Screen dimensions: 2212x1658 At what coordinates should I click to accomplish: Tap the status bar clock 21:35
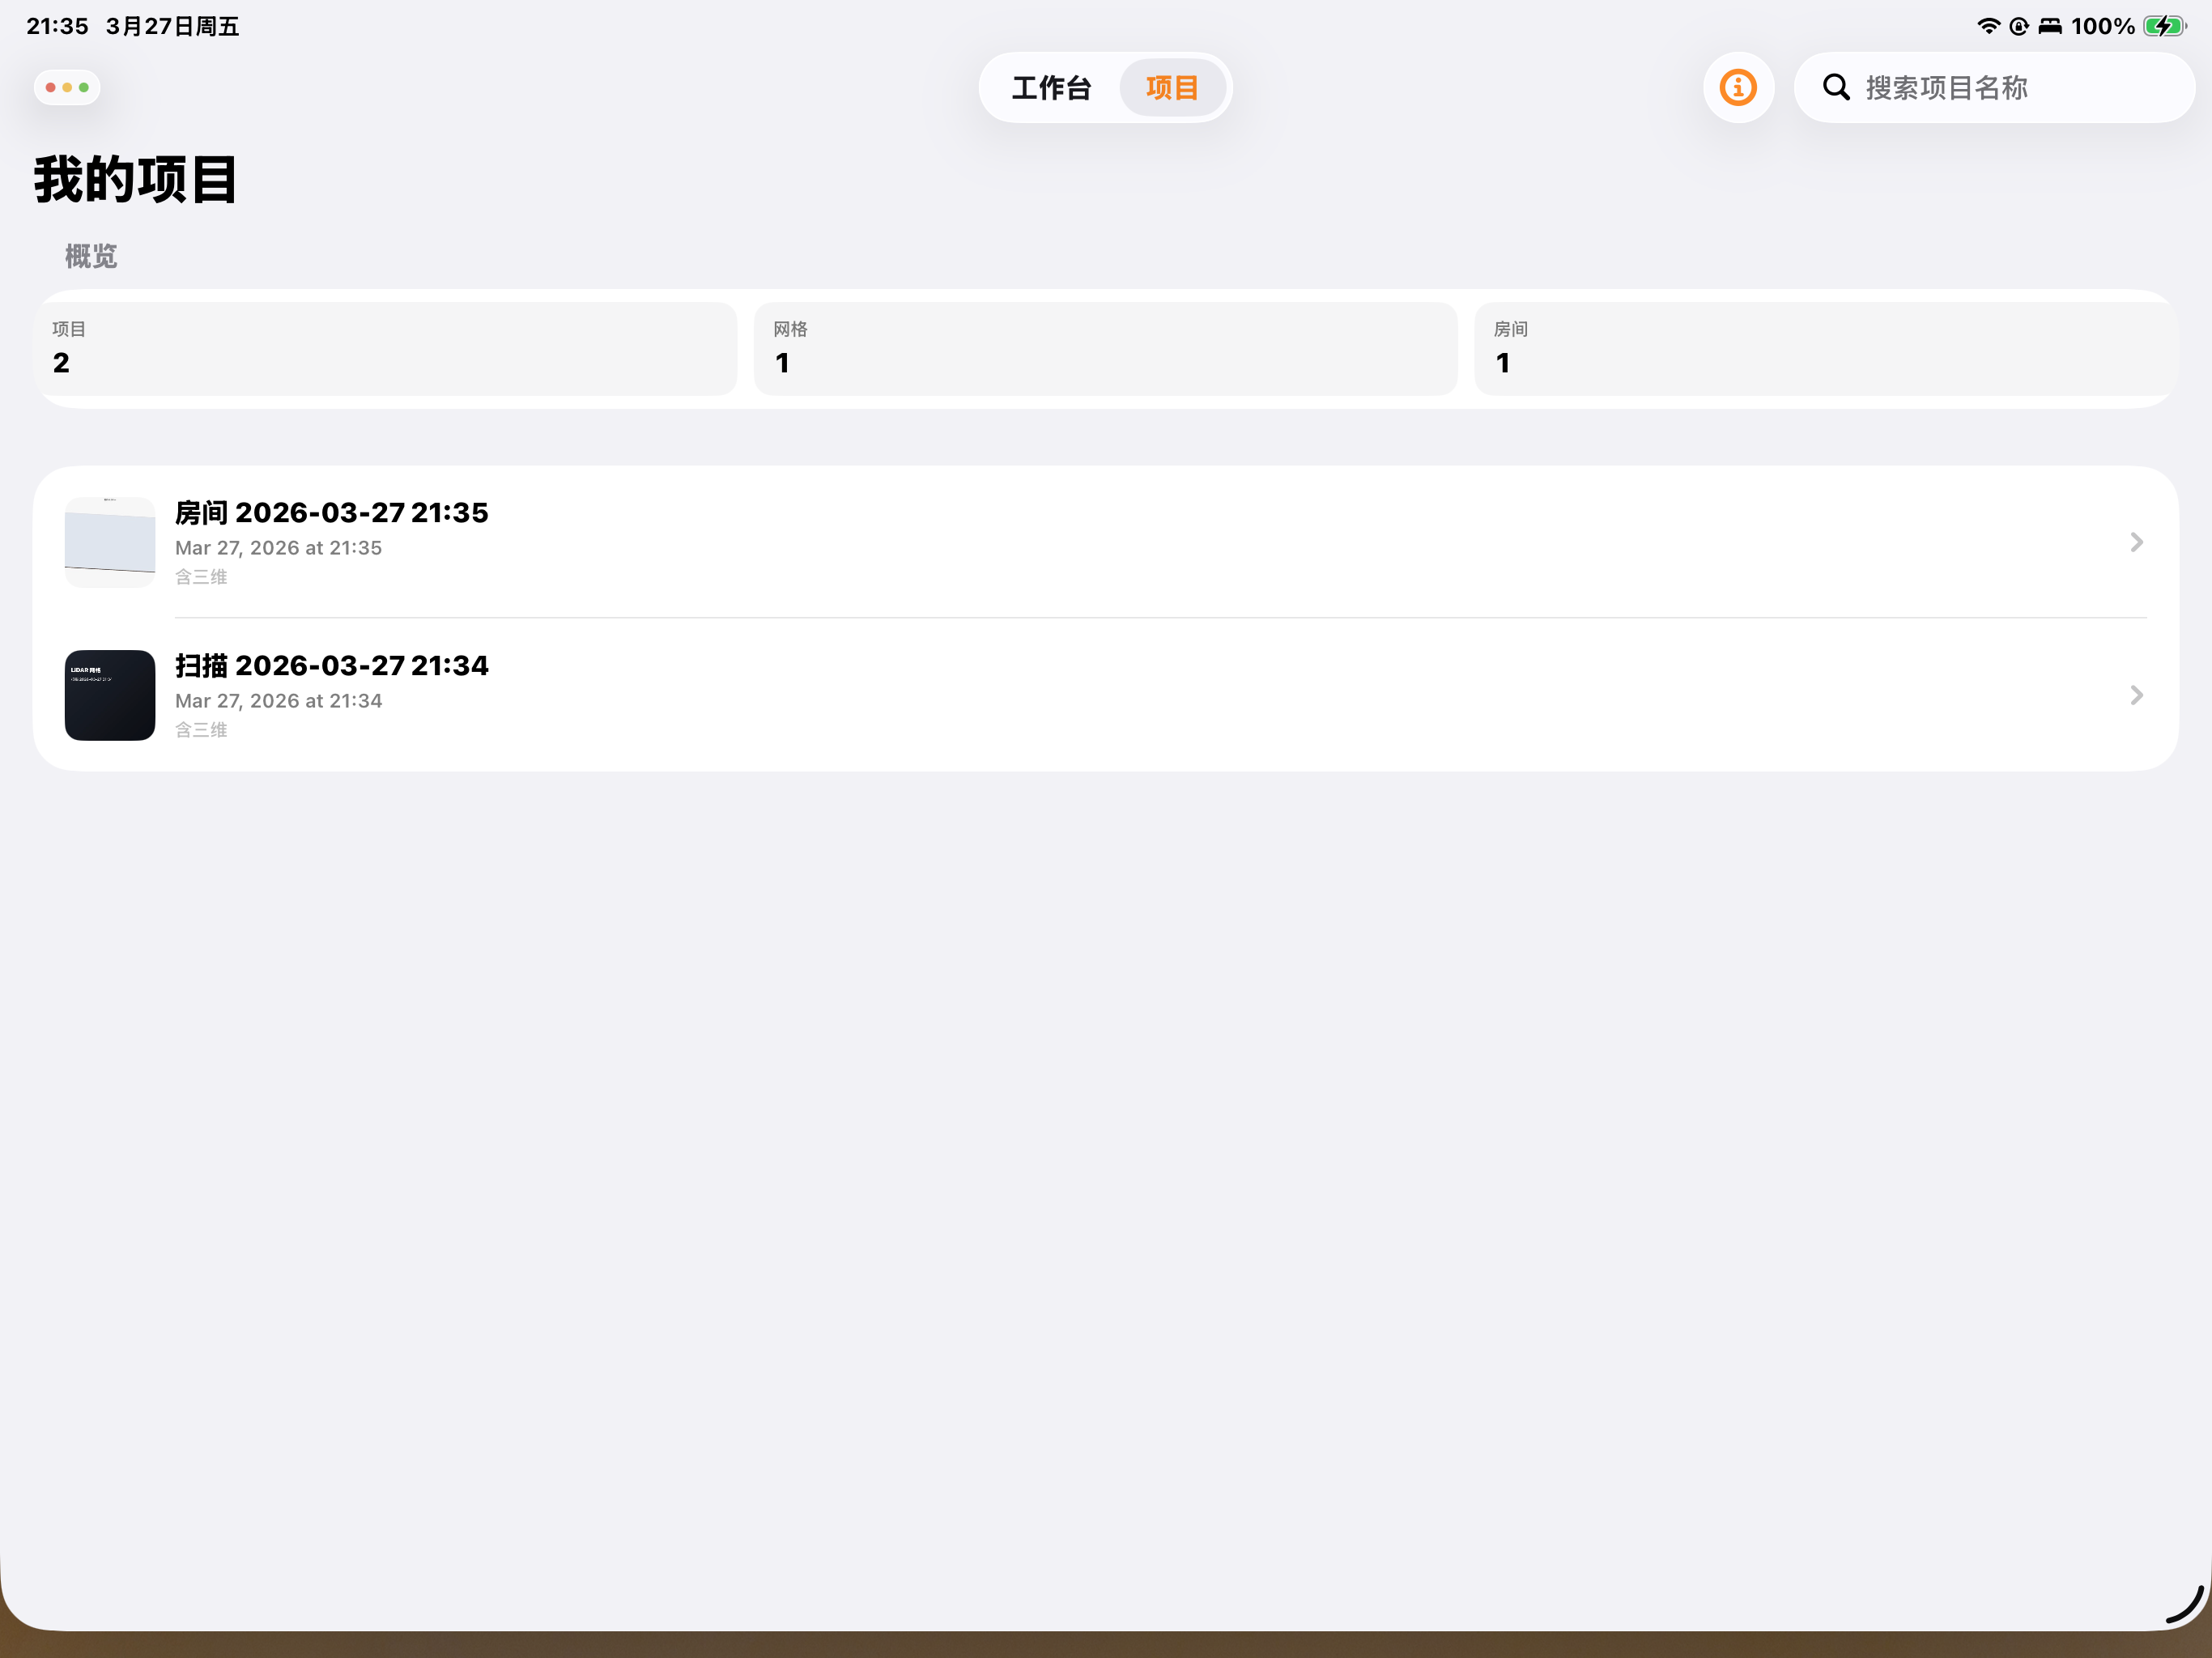tap(57, 26)
